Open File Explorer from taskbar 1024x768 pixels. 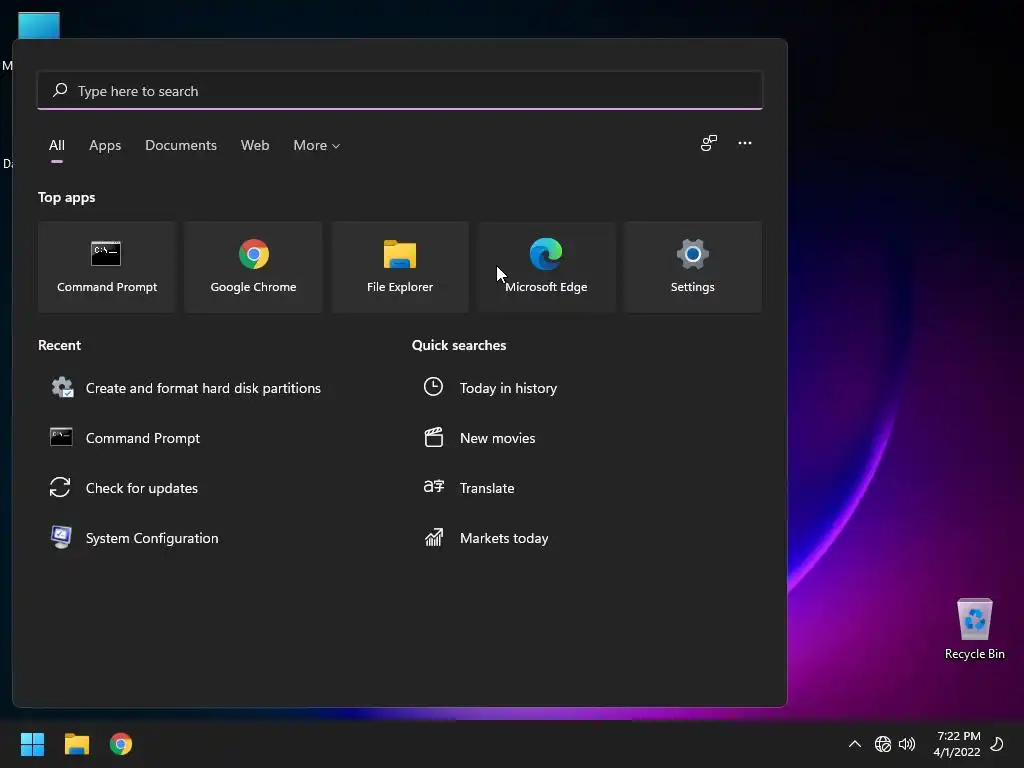pyautogui.click(x=76, y=744)
